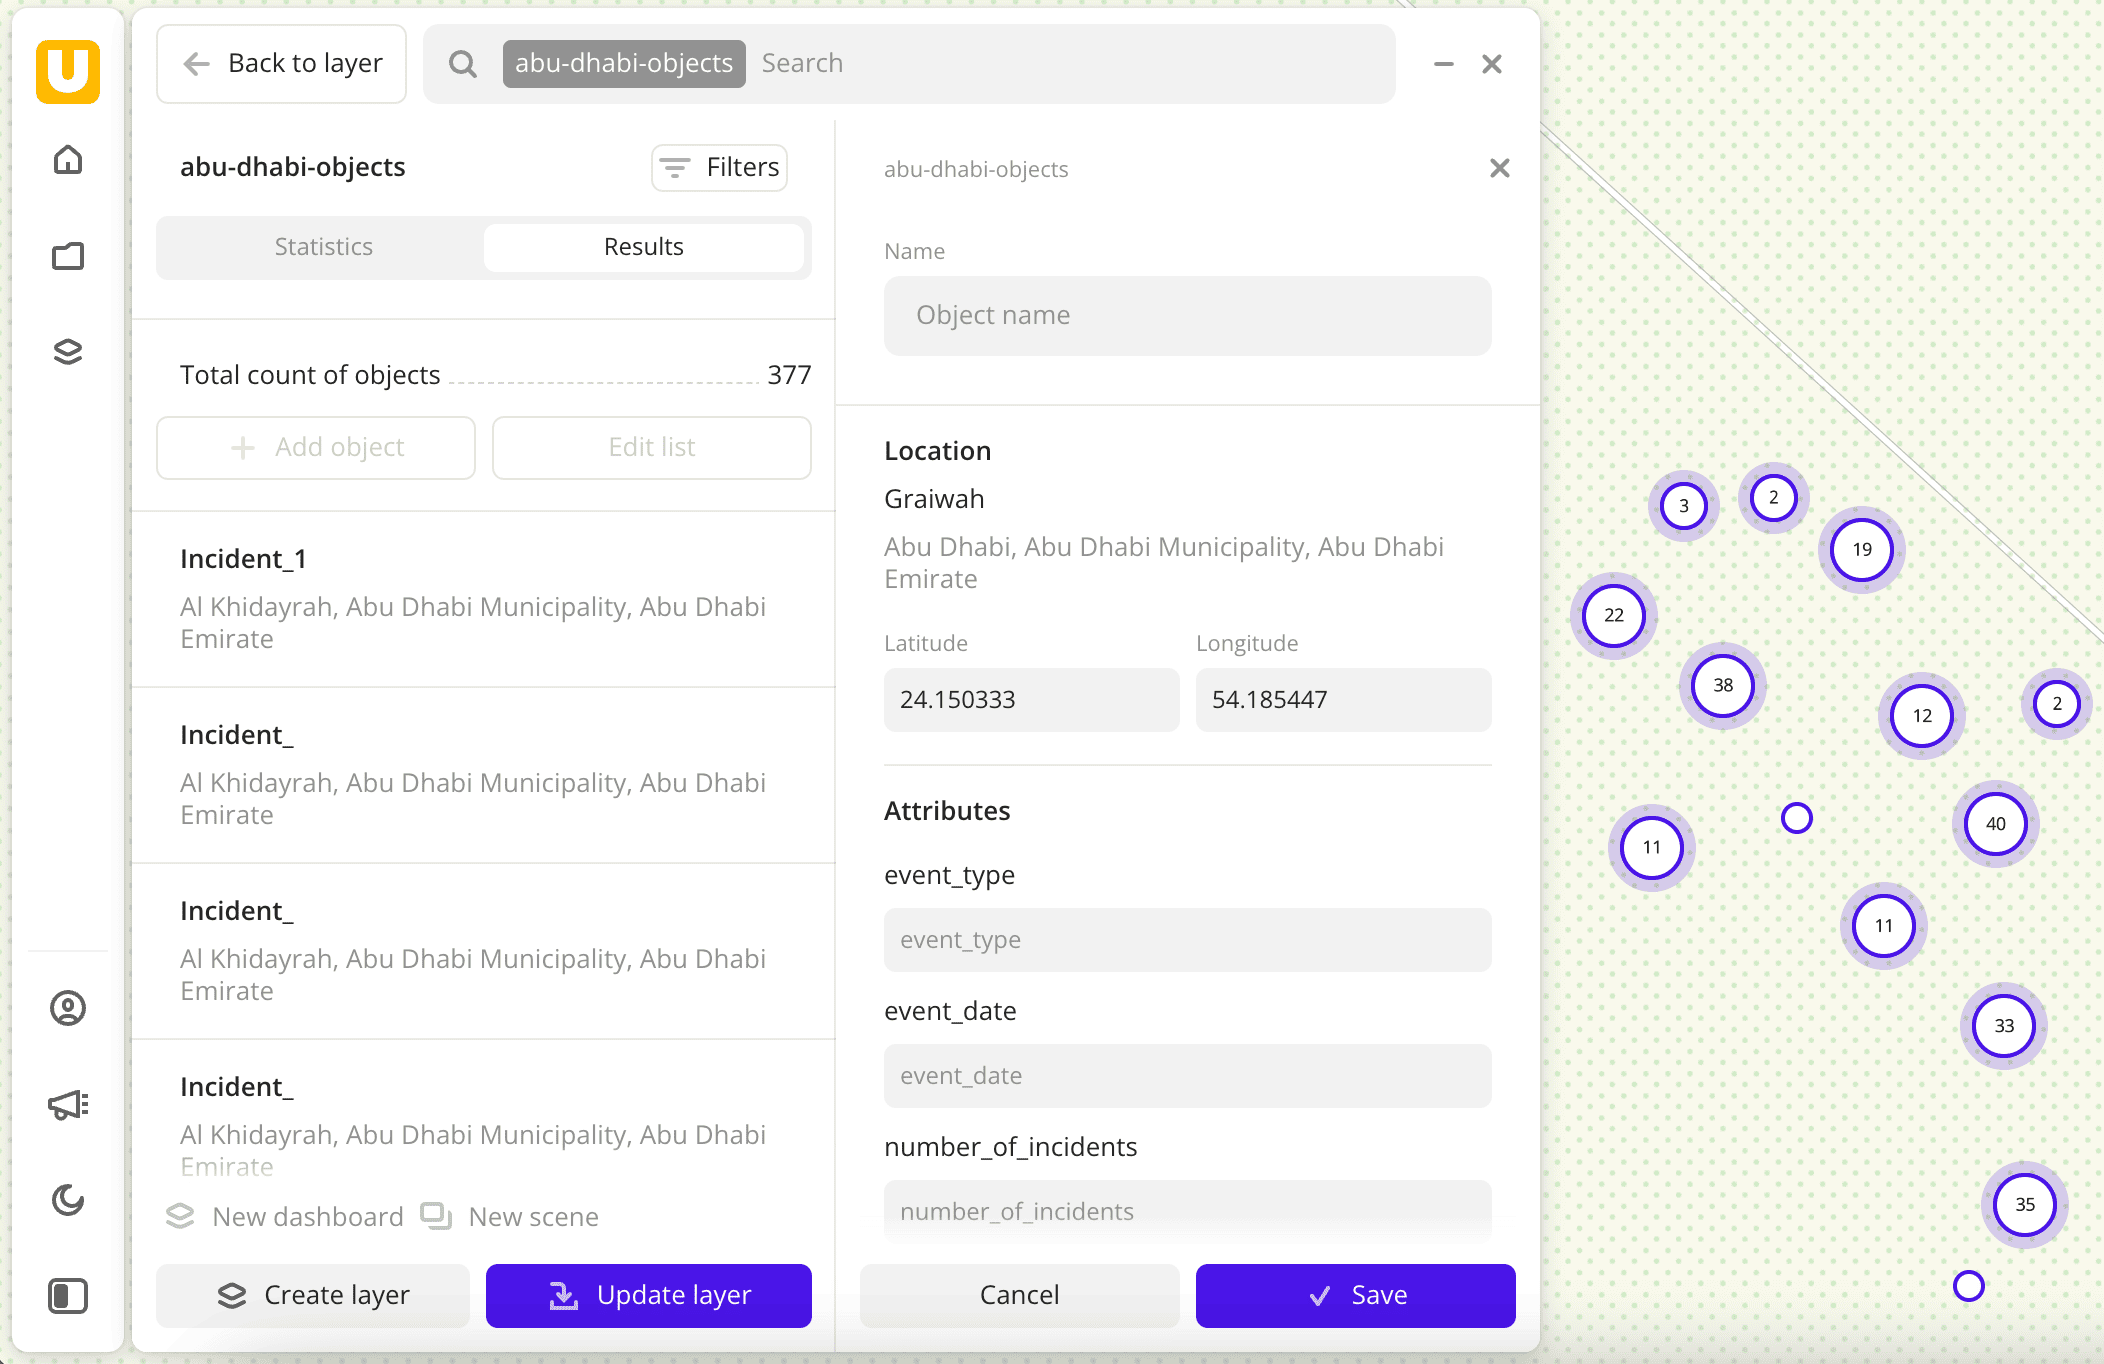Switch to the Statistics tab
This screenshot has width=2104, height=1364.
coord(323,246)
